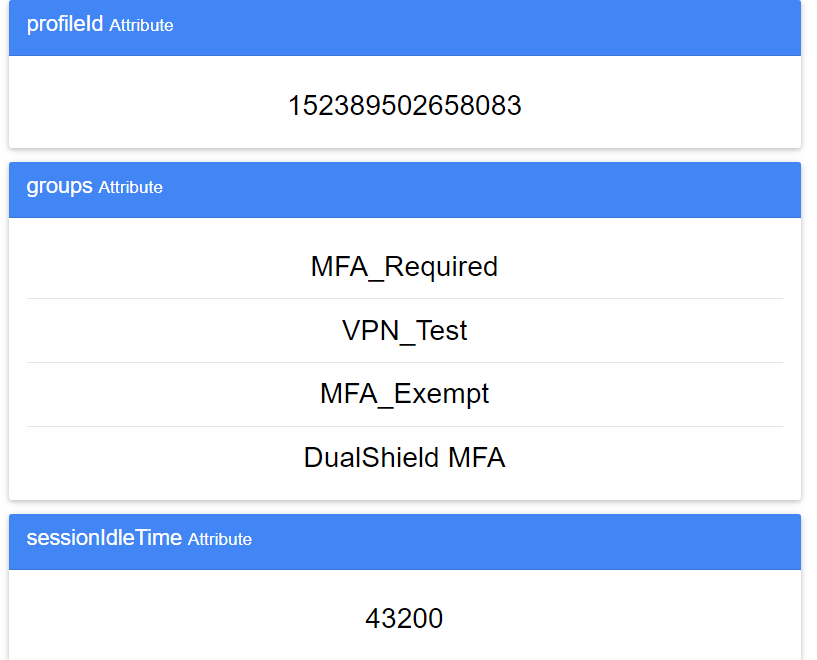Click divider line between VPN_Test and MFA_Exempt
The image size is (817, 660).
coord(404,362)
